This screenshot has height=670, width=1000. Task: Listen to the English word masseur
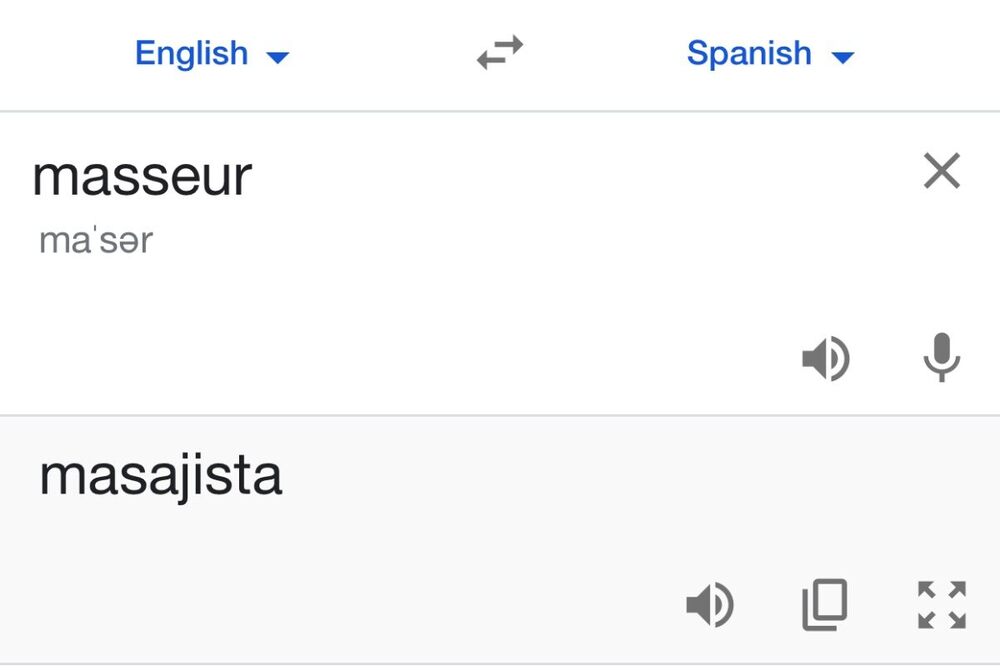826,359
